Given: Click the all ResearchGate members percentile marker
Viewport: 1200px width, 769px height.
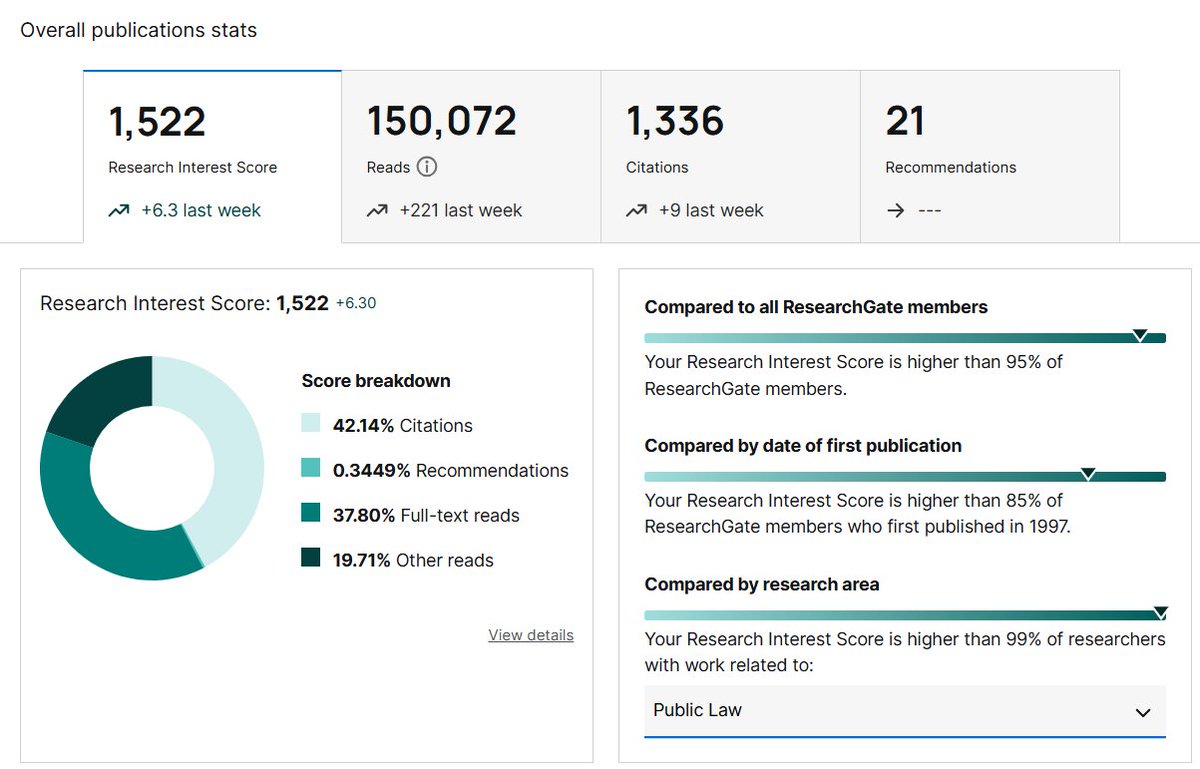Looking at the screenshot, I should click(x=1139, y=335).
